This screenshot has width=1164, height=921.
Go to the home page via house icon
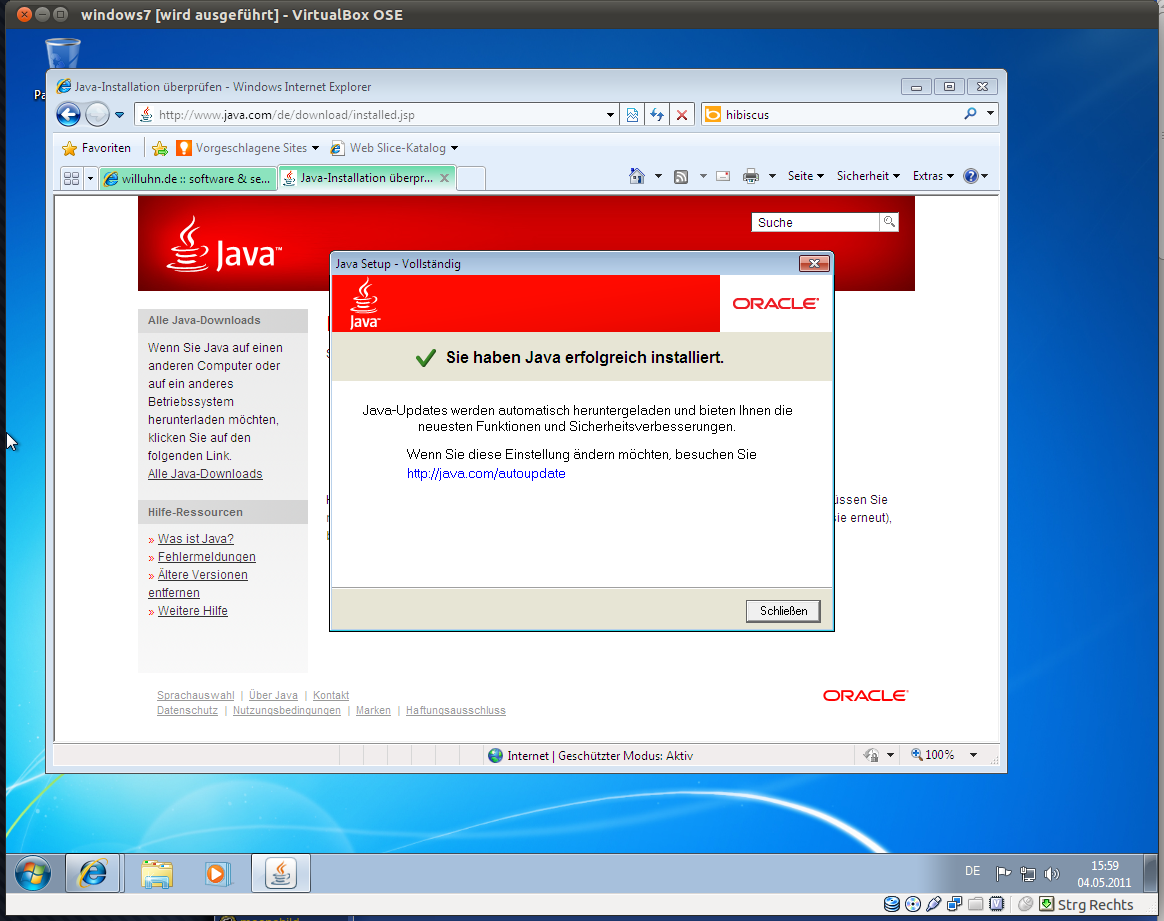(x=637, y=176)
